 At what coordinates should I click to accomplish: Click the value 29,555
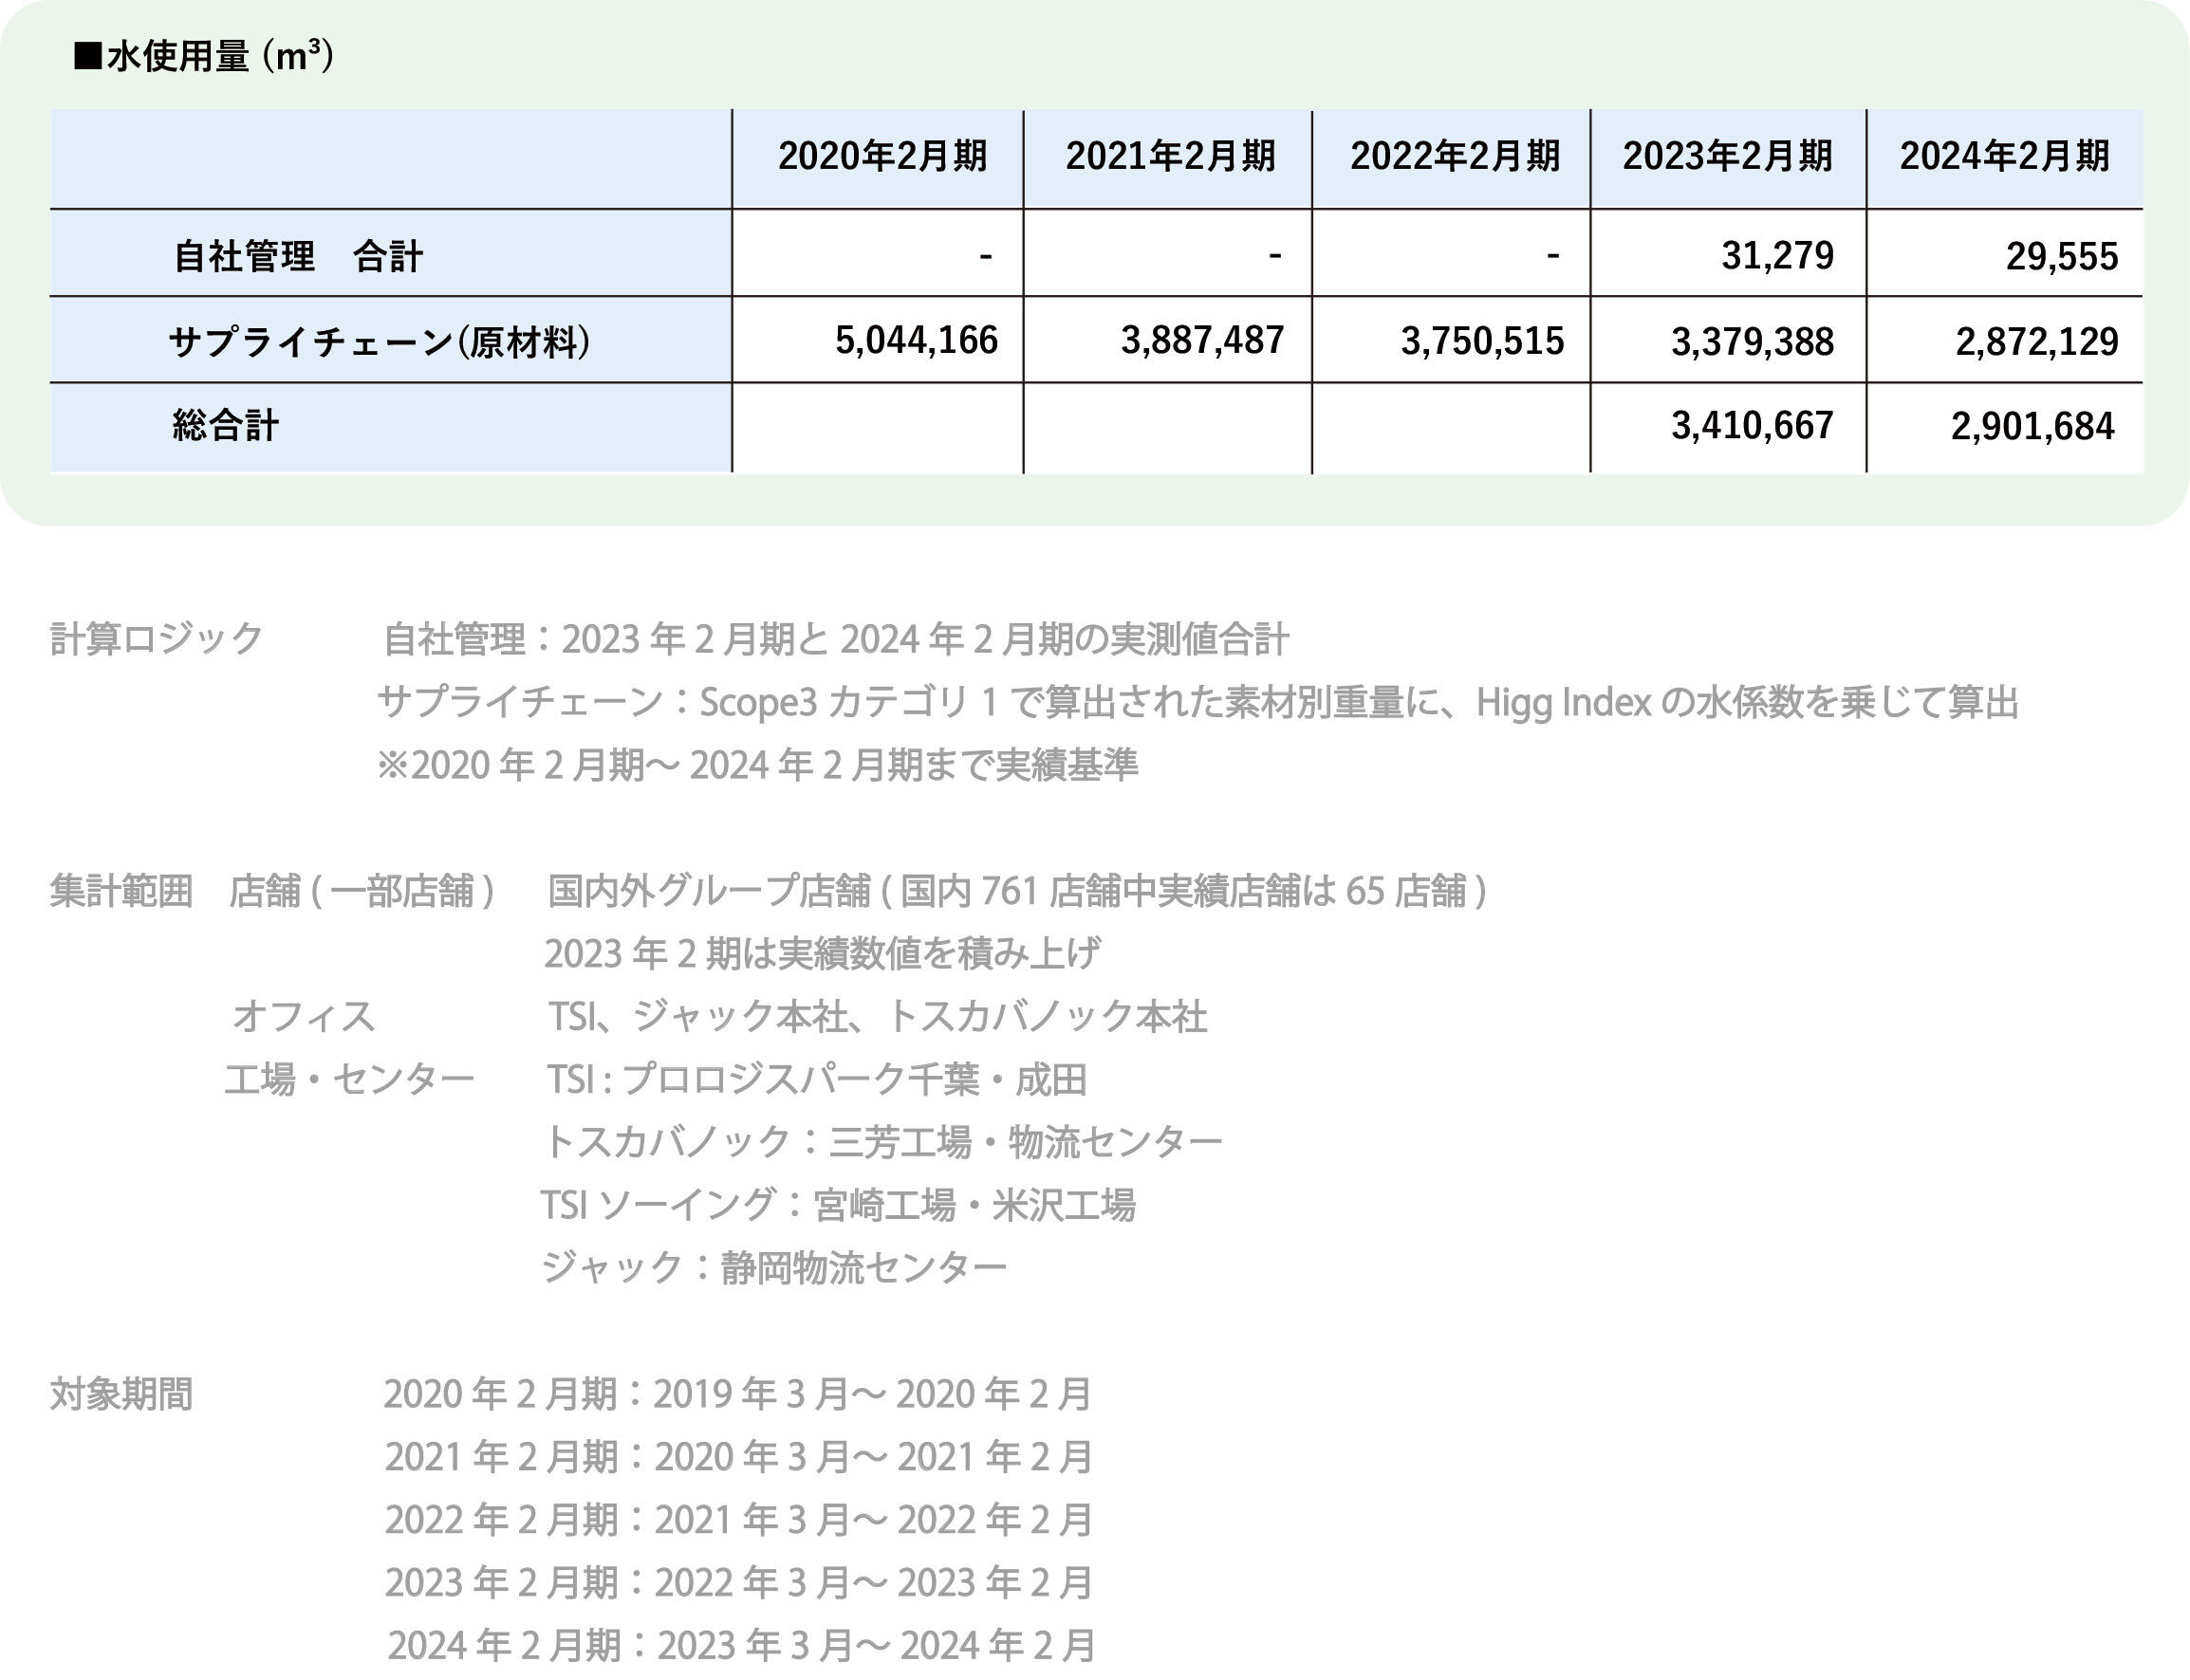point(2061,257)
